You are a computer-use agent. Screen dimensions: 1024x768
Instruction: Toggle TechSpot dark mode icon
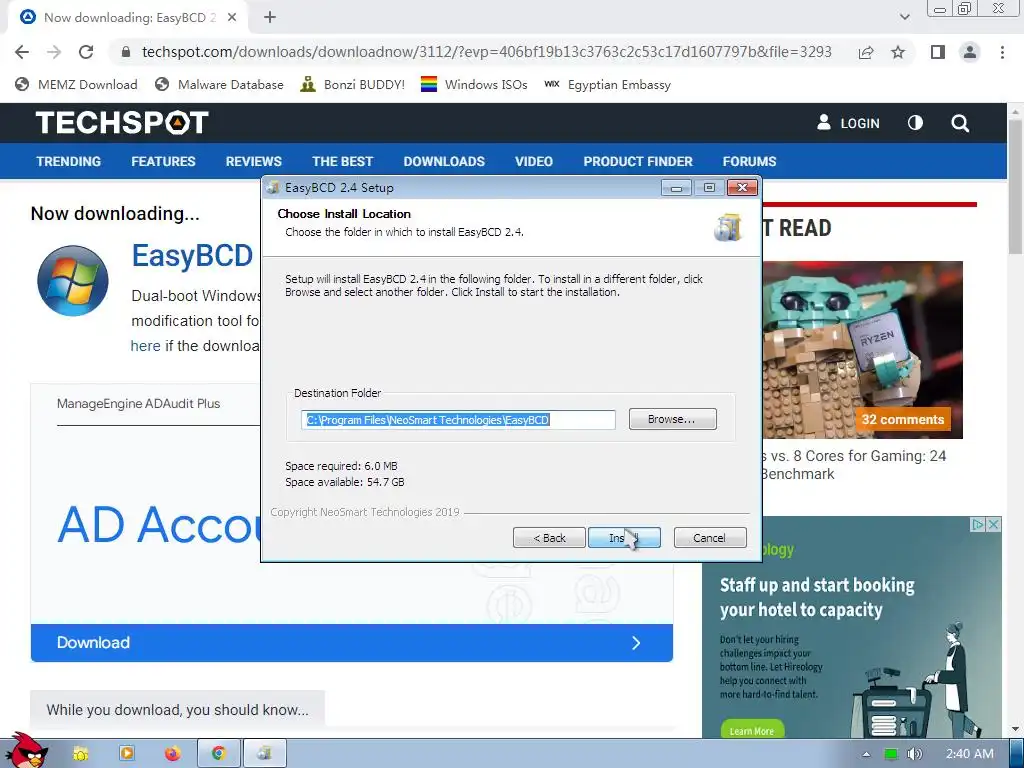pos(915,123)
